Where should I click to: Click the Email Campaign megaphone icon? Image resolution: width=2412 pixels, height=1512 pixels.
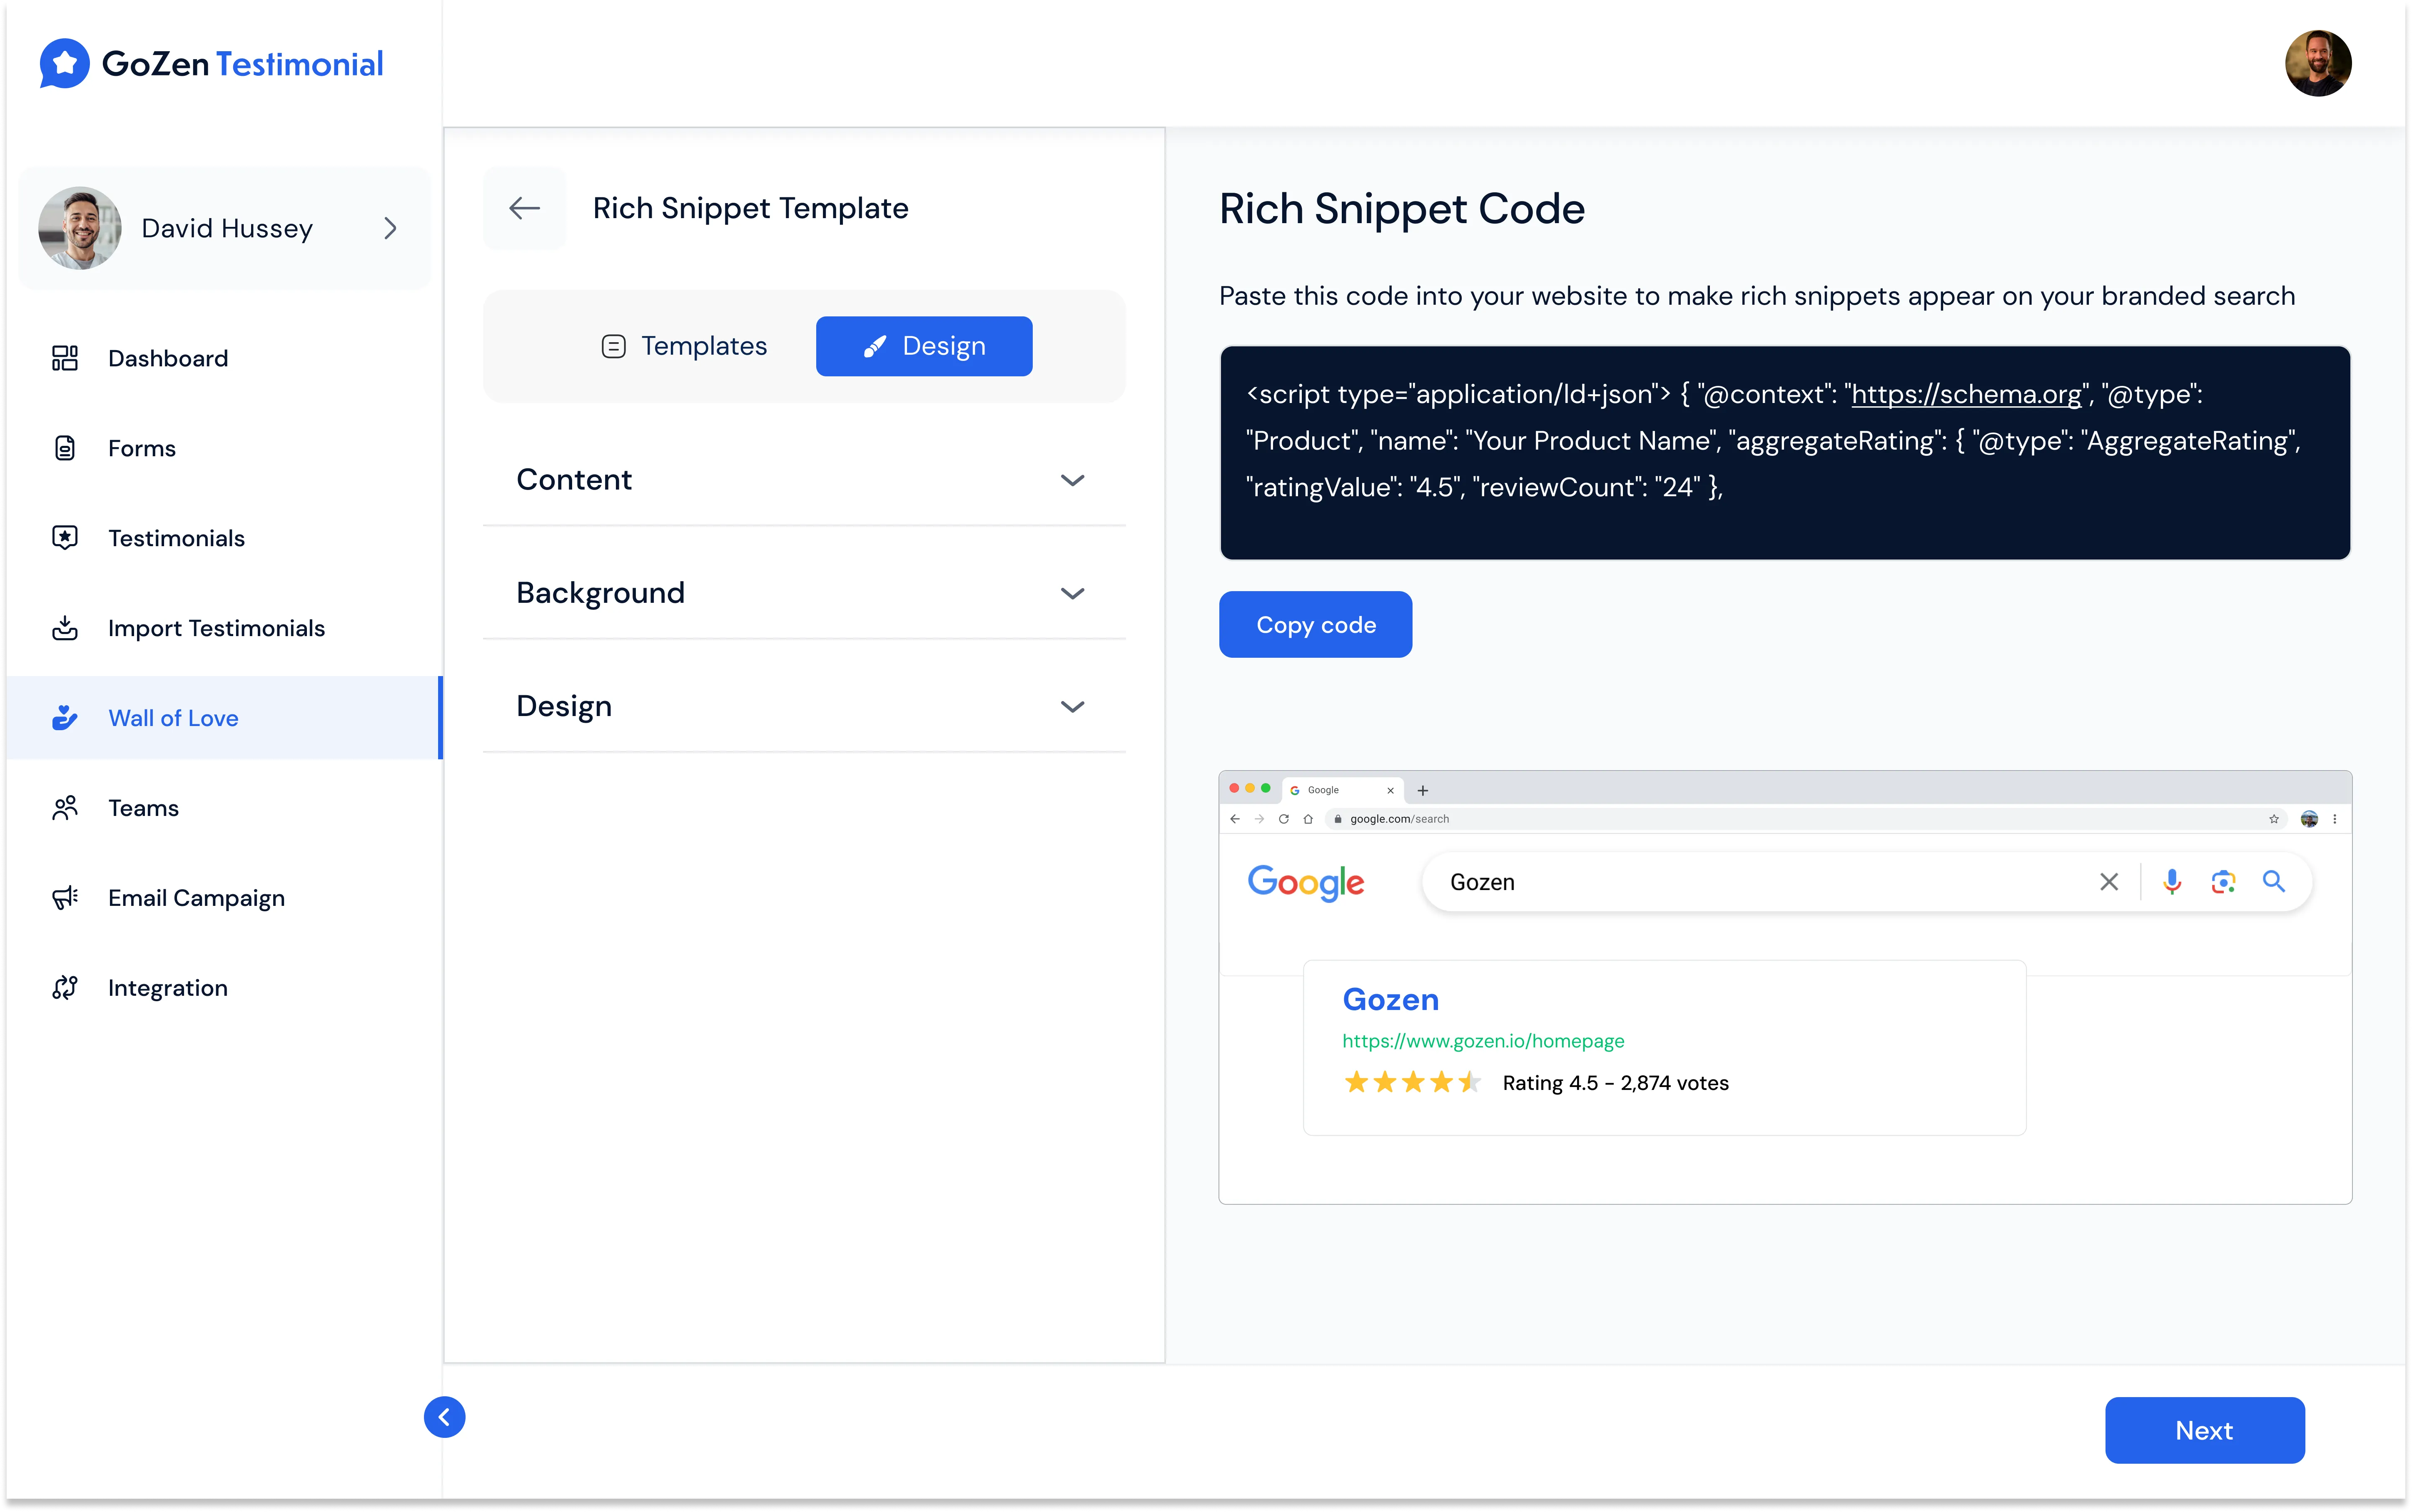point(65,898)
